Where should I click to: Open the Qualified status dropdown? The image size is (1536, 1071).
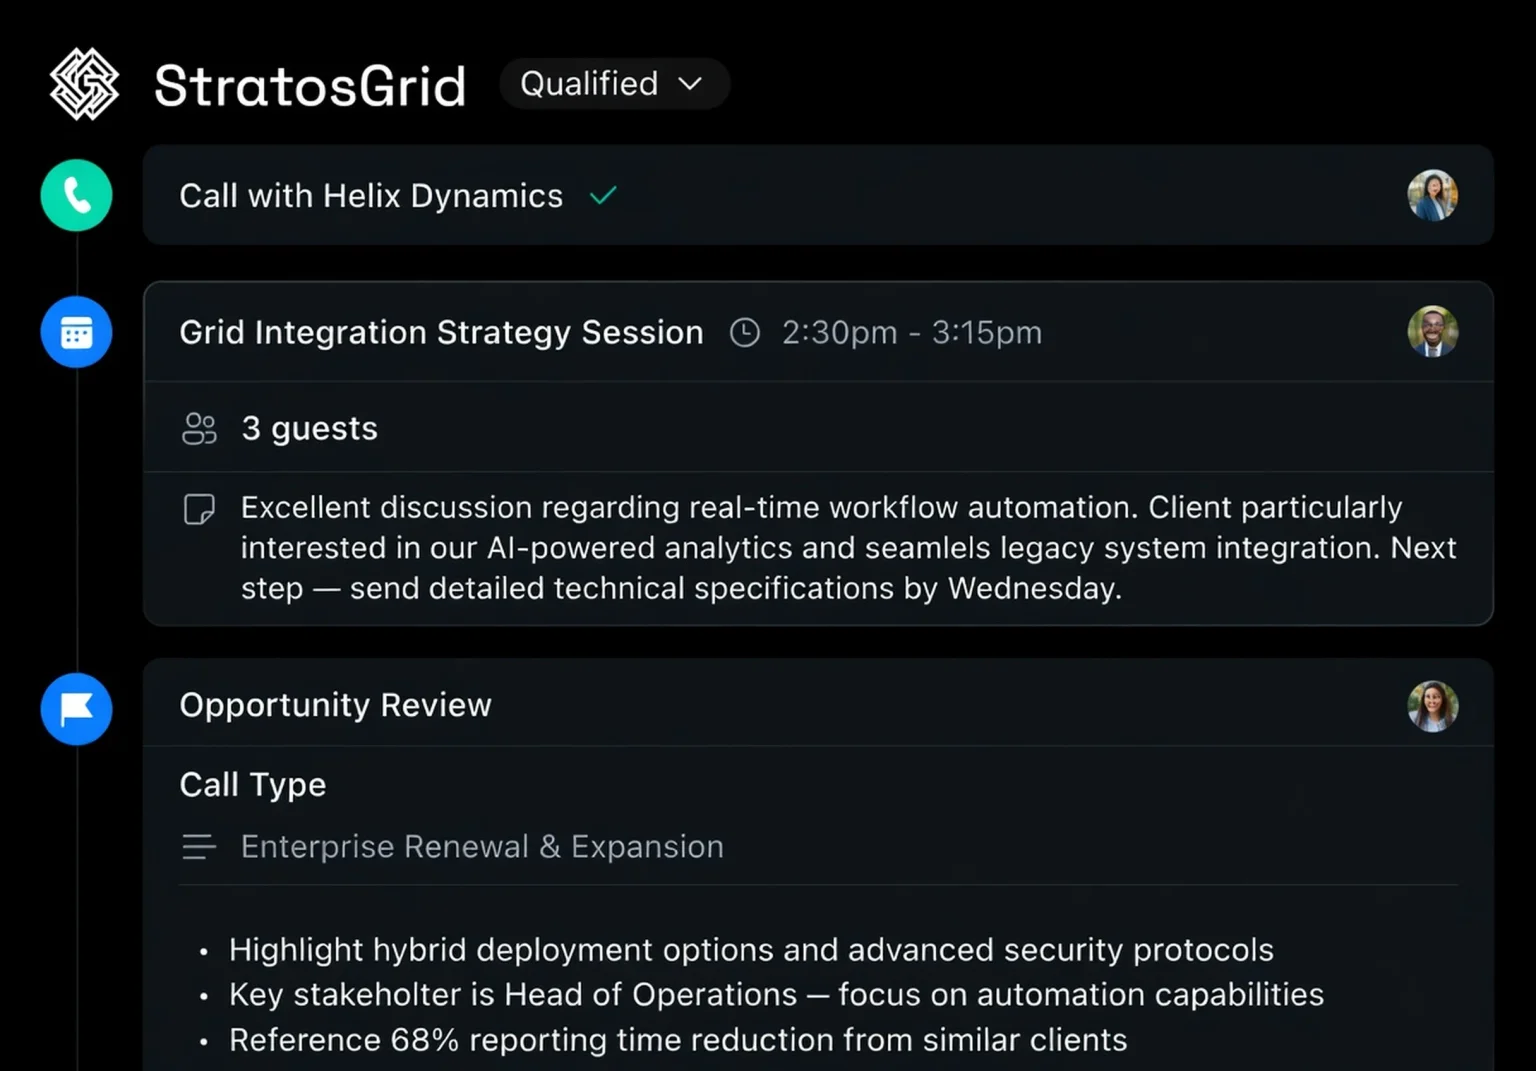pyautogui.click(x=613, y=84)
